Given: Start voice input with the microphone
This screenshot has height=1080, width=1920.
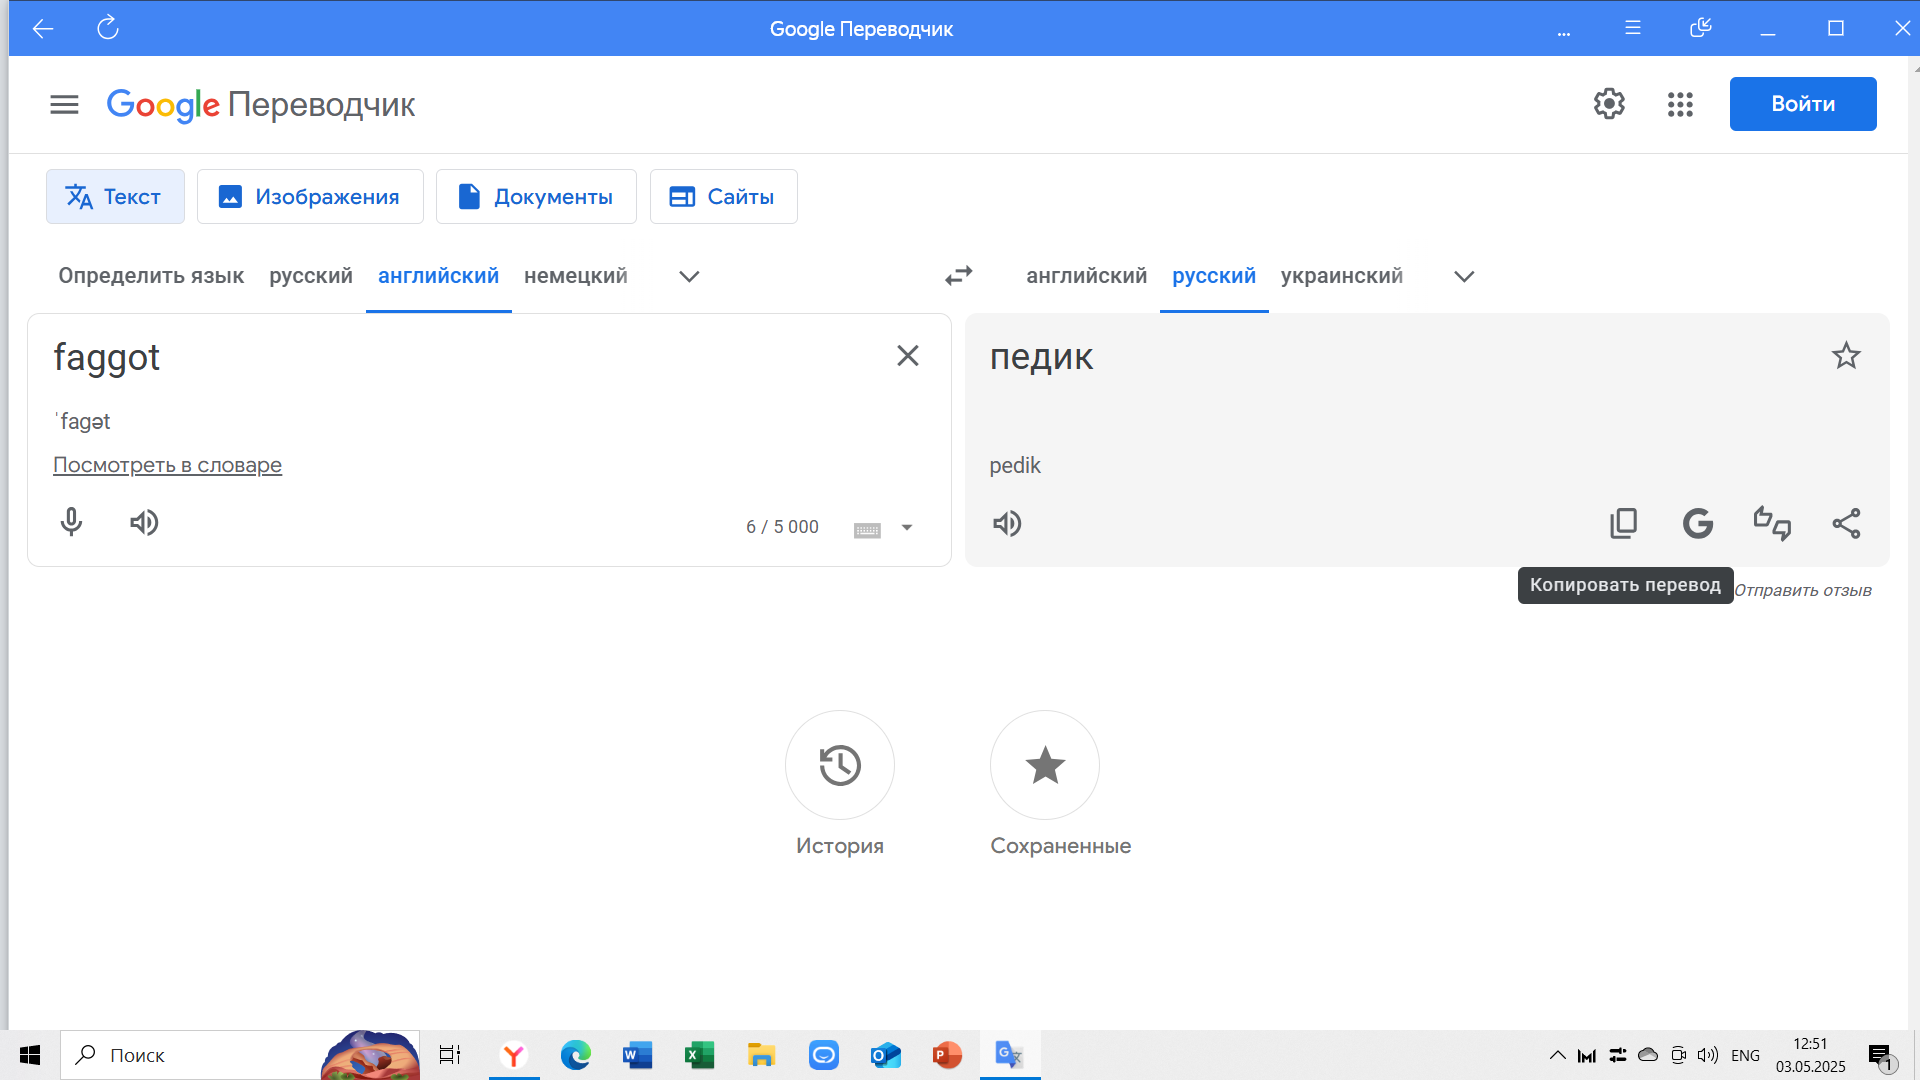Looking at the screenshot, I should [71, 522].
